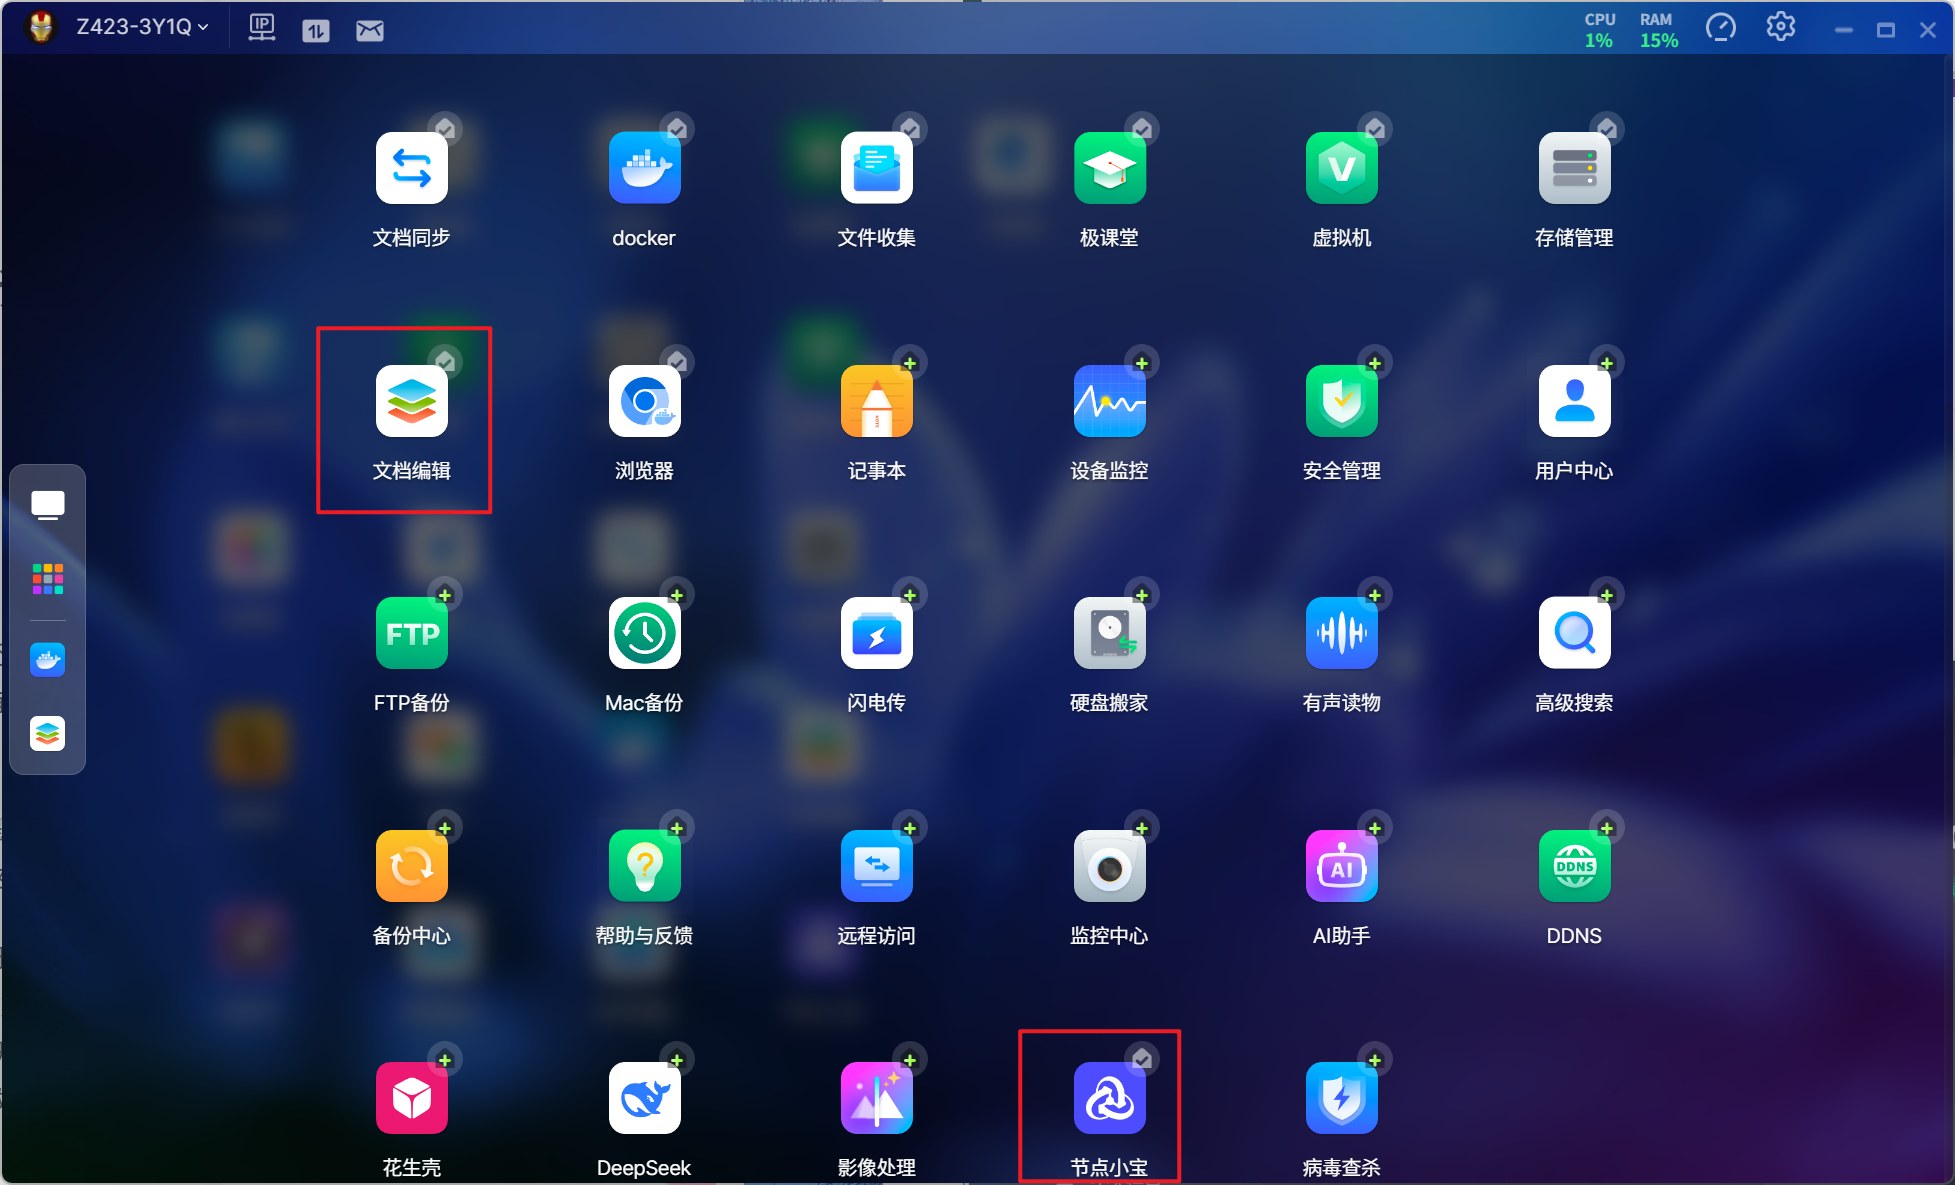The image size is (1955, 1185).
Task: Open the 节点小宝 app icon
Action: (x=1109, y=1098)
